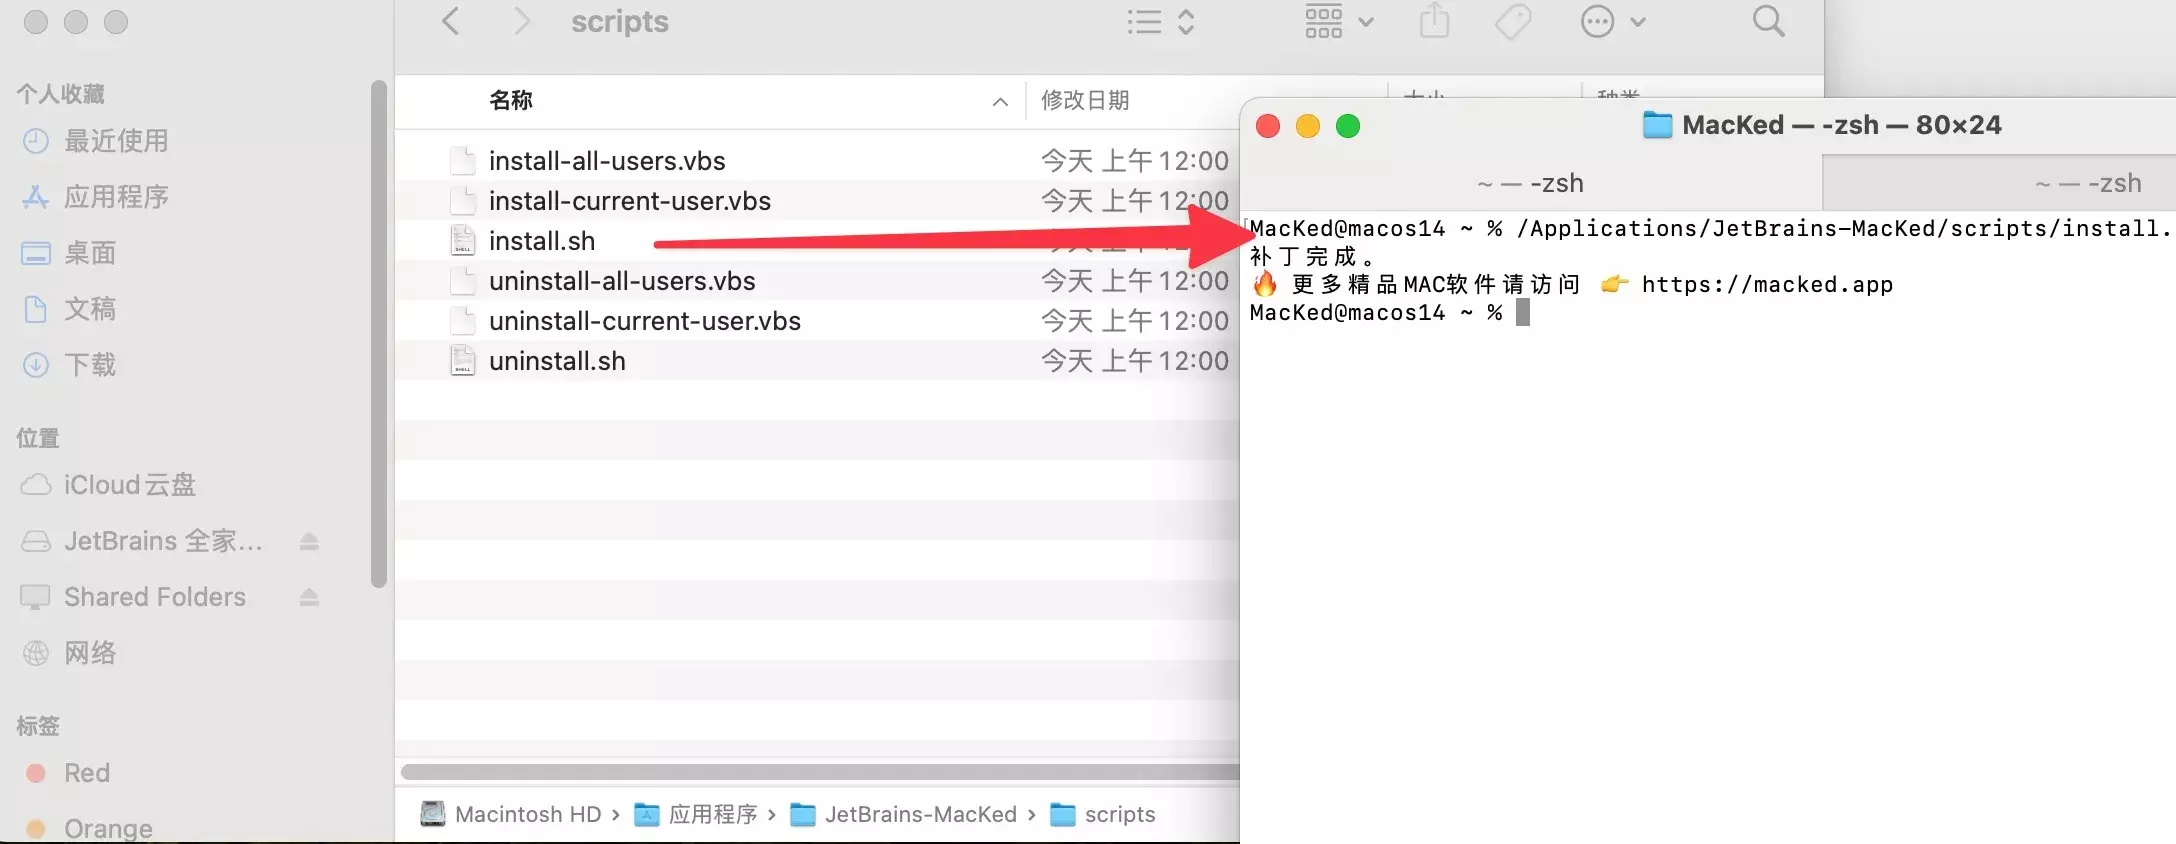Click the uninstall.sh shell file icon
This screenshot has width=2176, height=844.
463,360
